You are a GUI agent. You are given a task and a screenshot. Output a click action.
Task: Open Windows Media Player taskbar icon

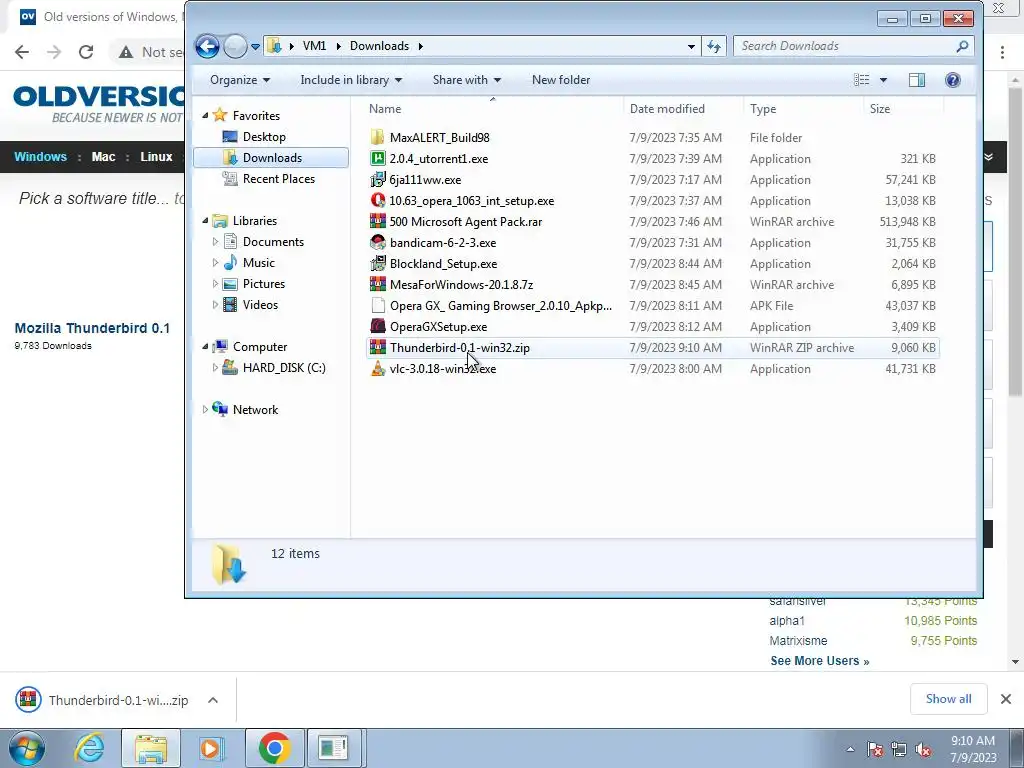click(x=211, y=748)
